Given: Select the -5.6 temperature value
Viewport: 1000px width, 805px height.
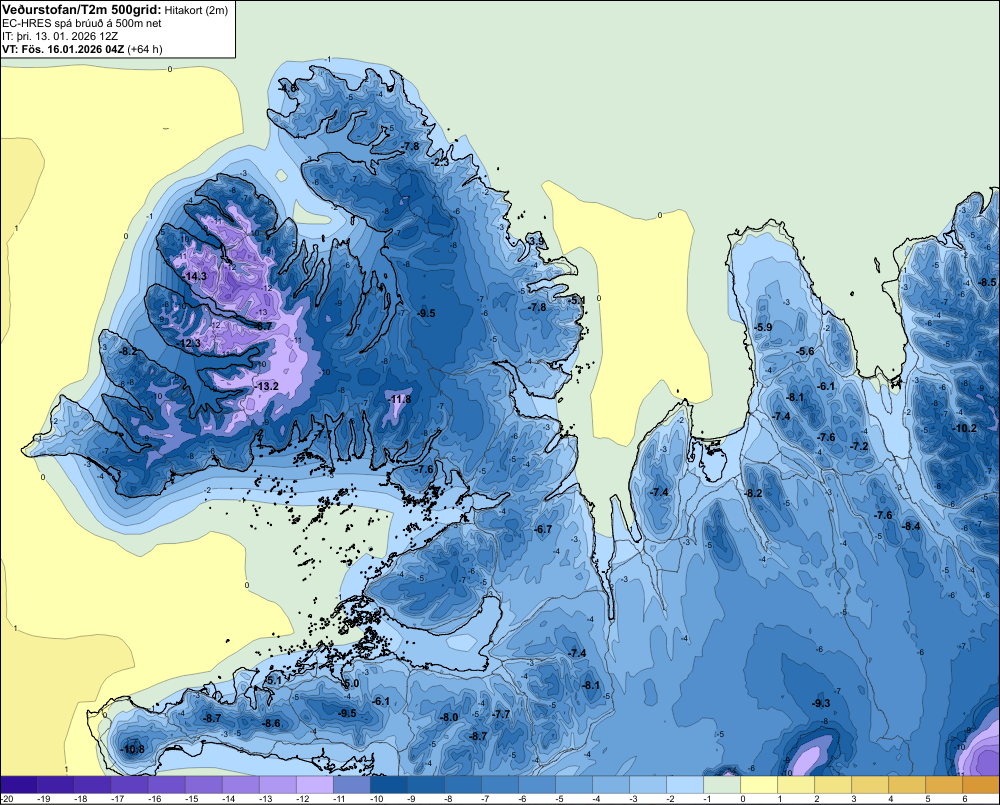Looking at the screenshot, I should pyautogui.click(x=806, y=351).
